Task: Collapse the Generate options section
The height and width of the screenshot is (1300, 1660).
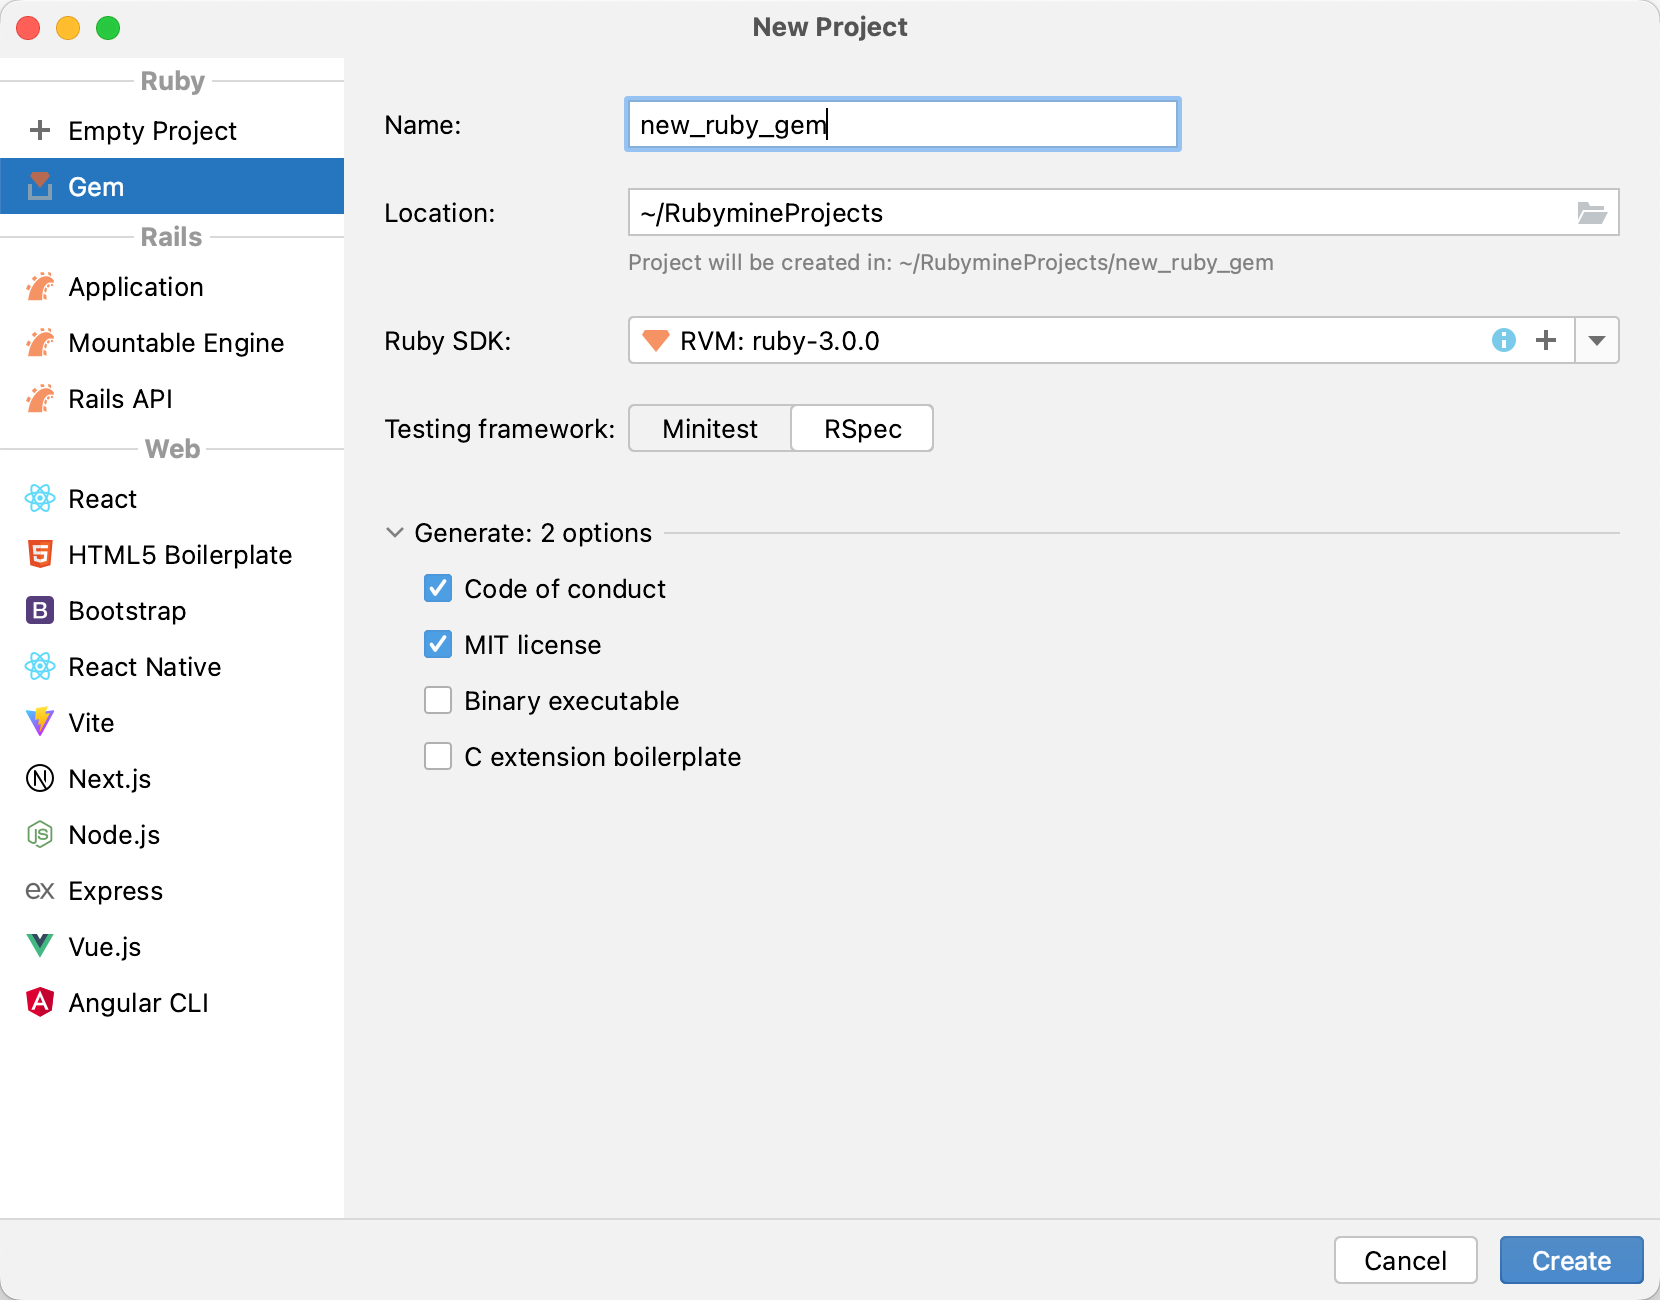Action: 394,533
